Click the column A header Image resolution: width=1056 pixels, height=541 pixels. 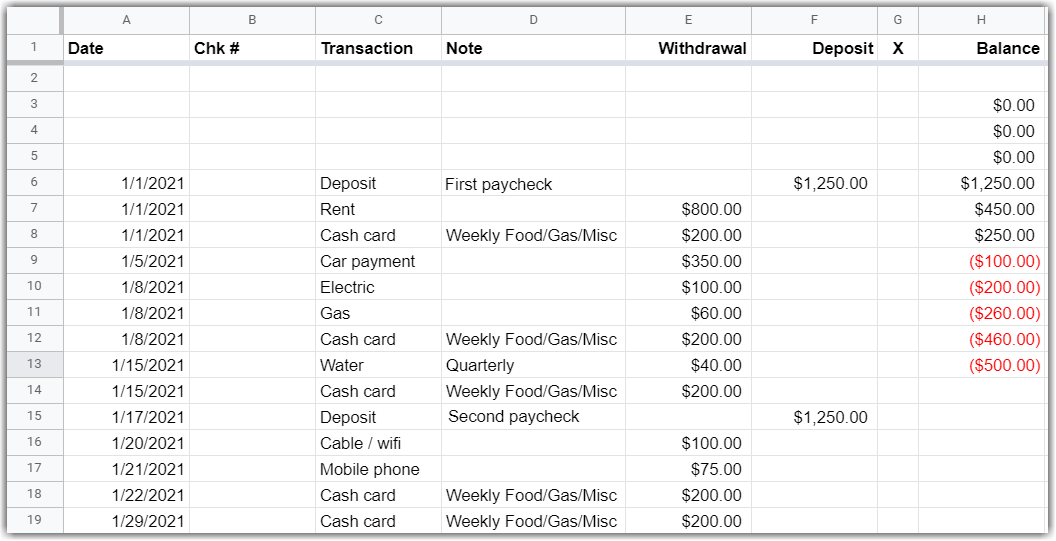pos(126,20)
